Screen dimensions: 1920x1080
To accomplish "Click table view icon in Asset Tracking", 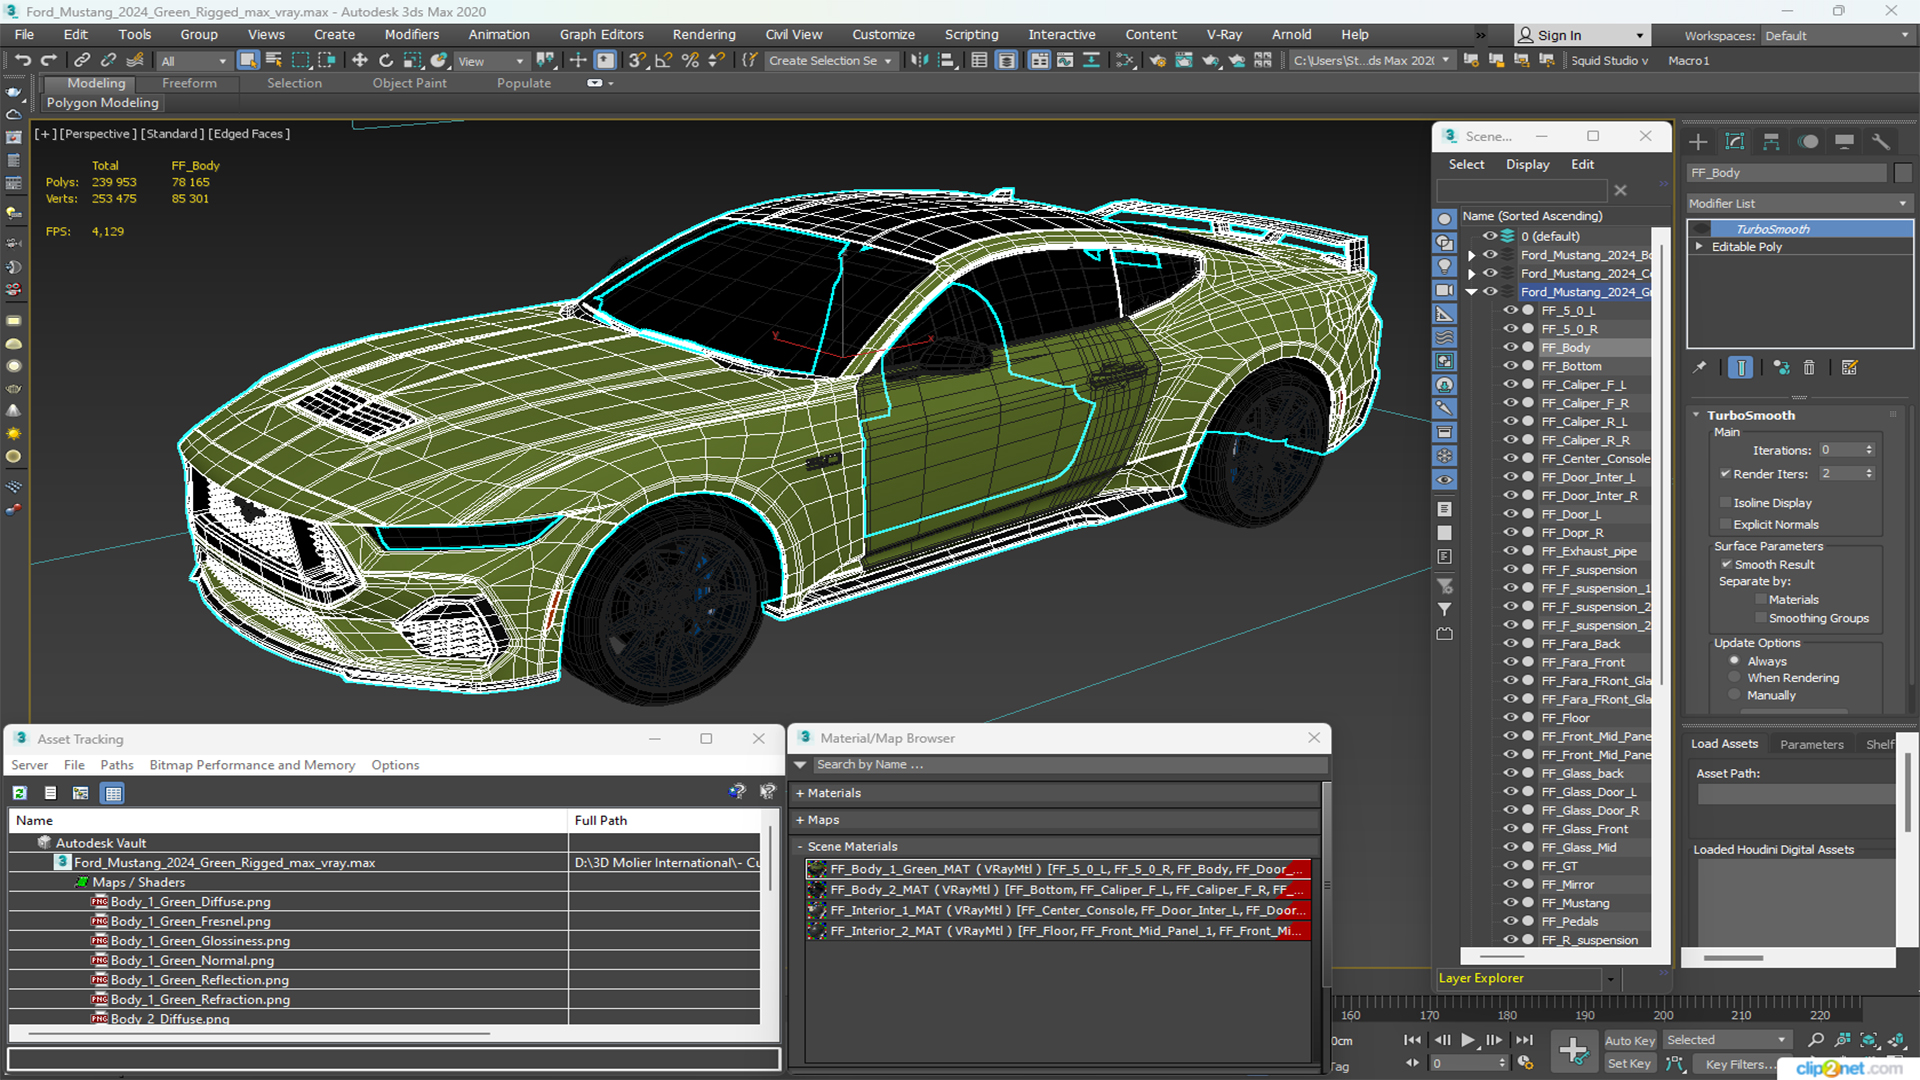I will click(113, 793).
